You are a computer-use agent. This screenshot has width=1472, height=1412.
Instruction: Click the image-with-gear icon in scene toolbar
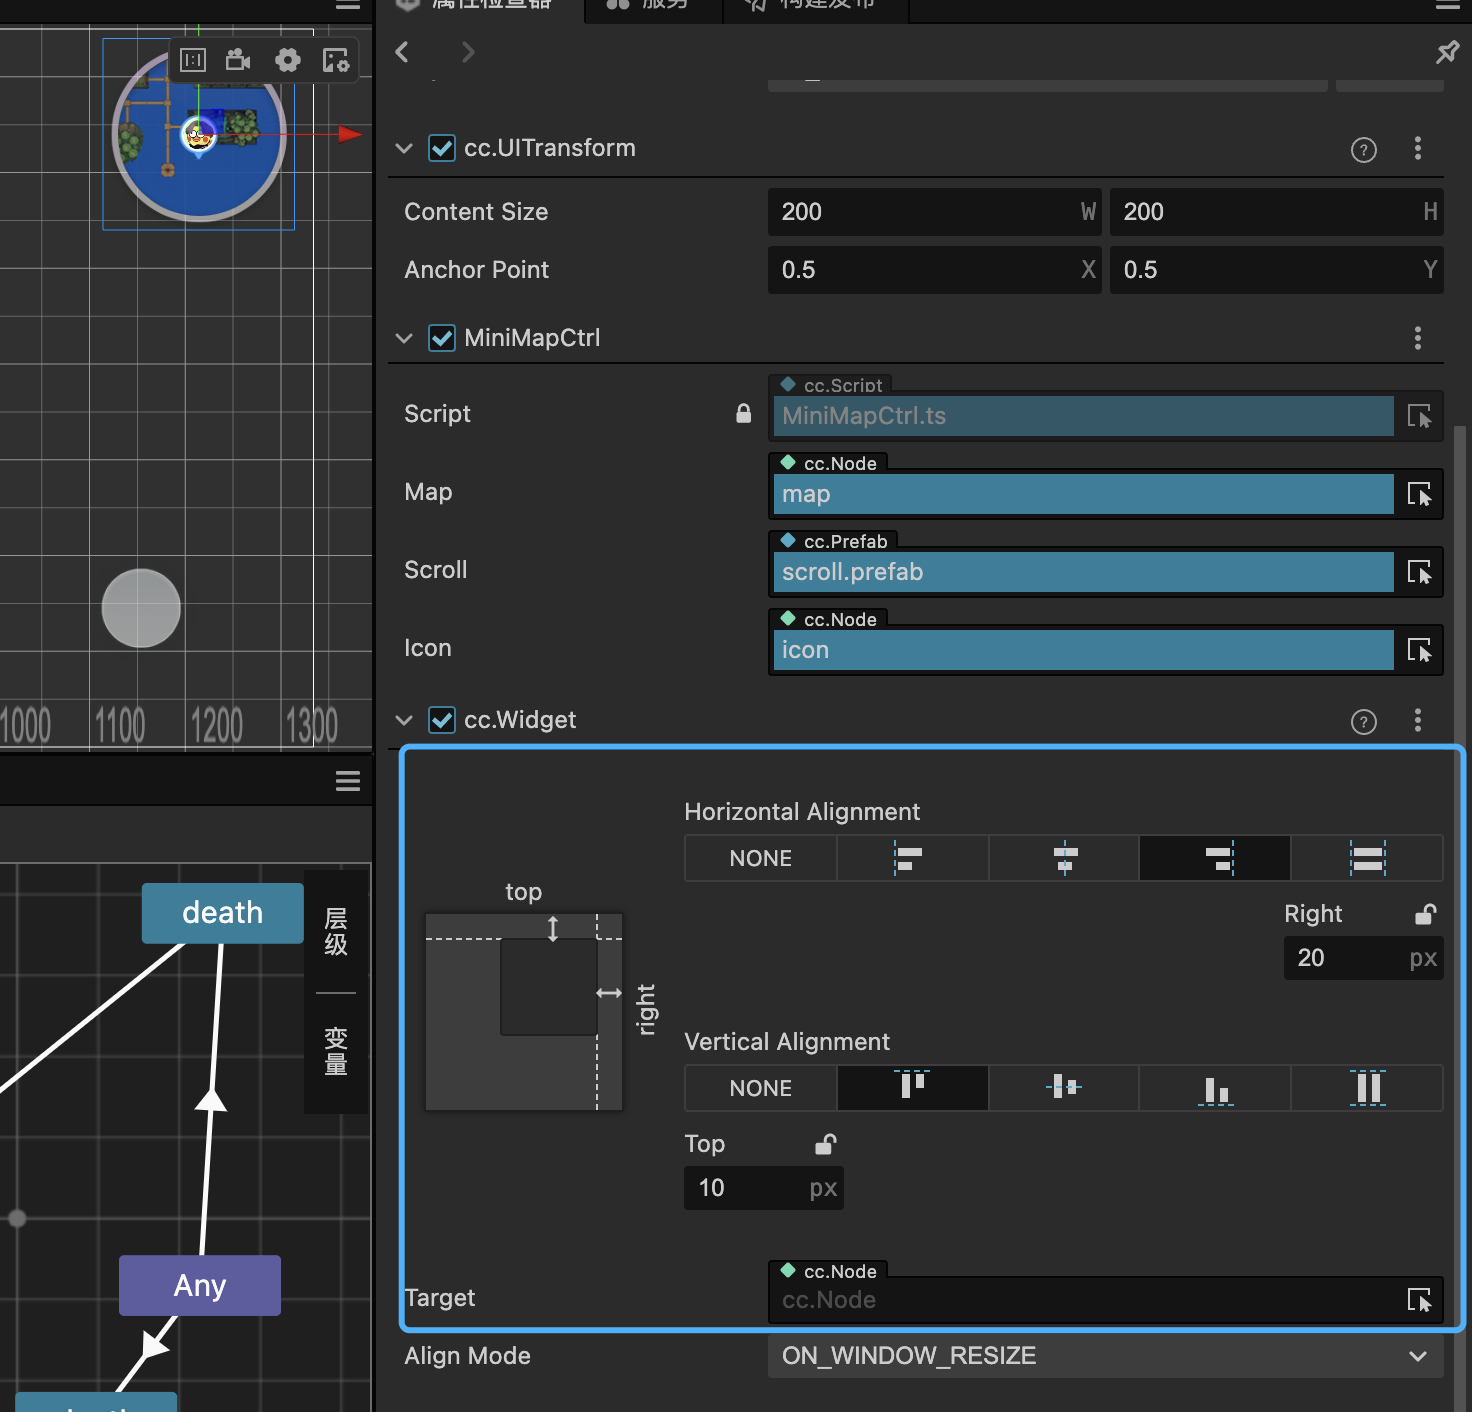pos(335,60)
